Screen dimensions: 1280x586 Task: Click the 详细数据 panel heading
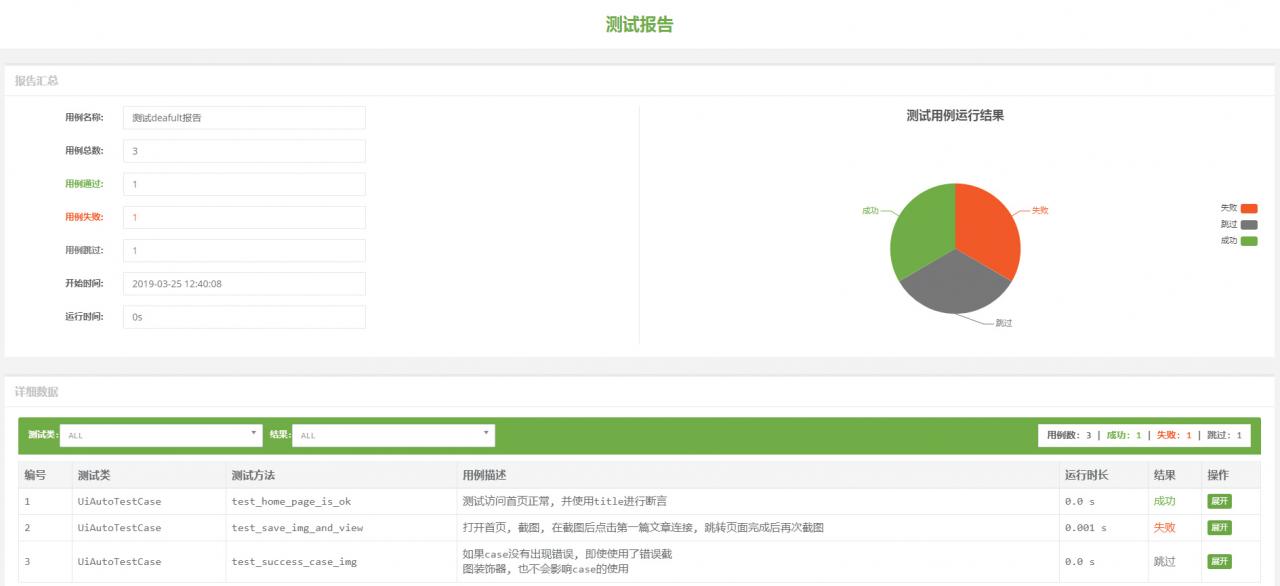tap(36, 391)
